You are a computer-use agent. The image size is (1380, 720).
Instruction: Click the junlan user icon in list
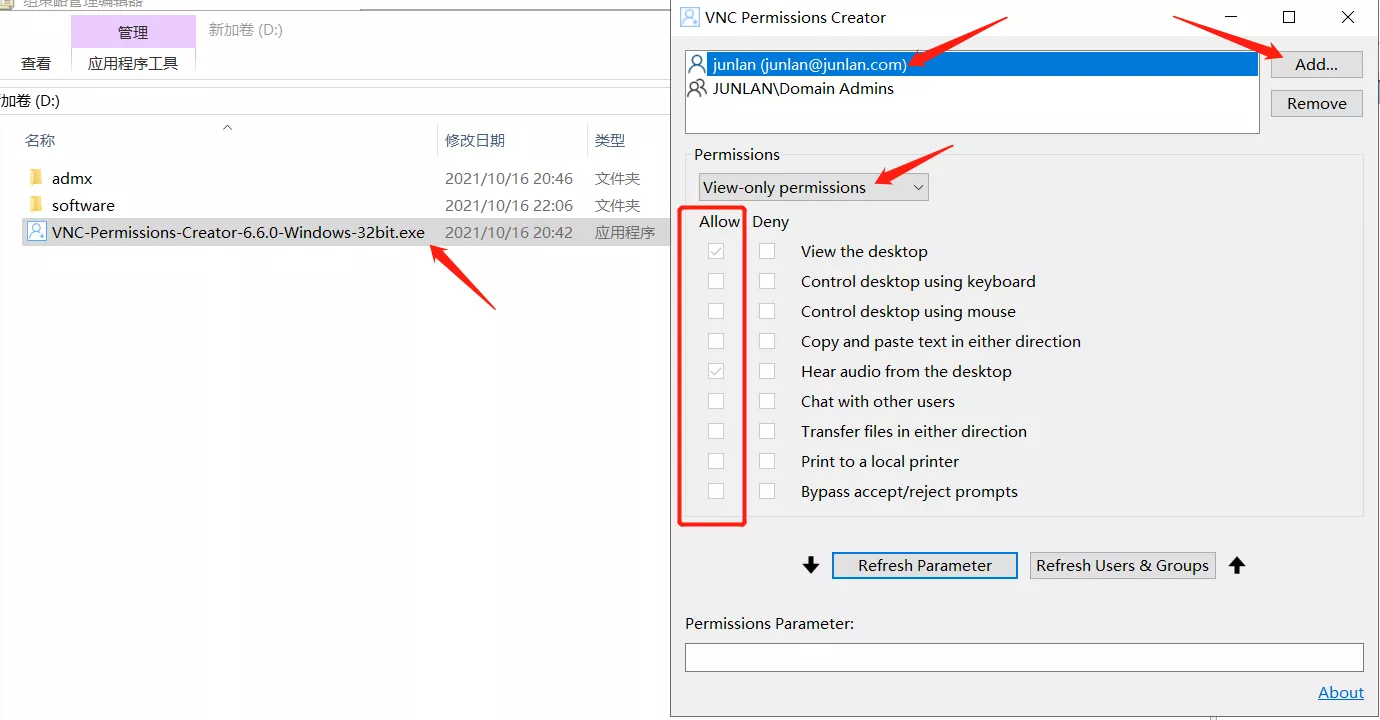click(x=697, y=64)
